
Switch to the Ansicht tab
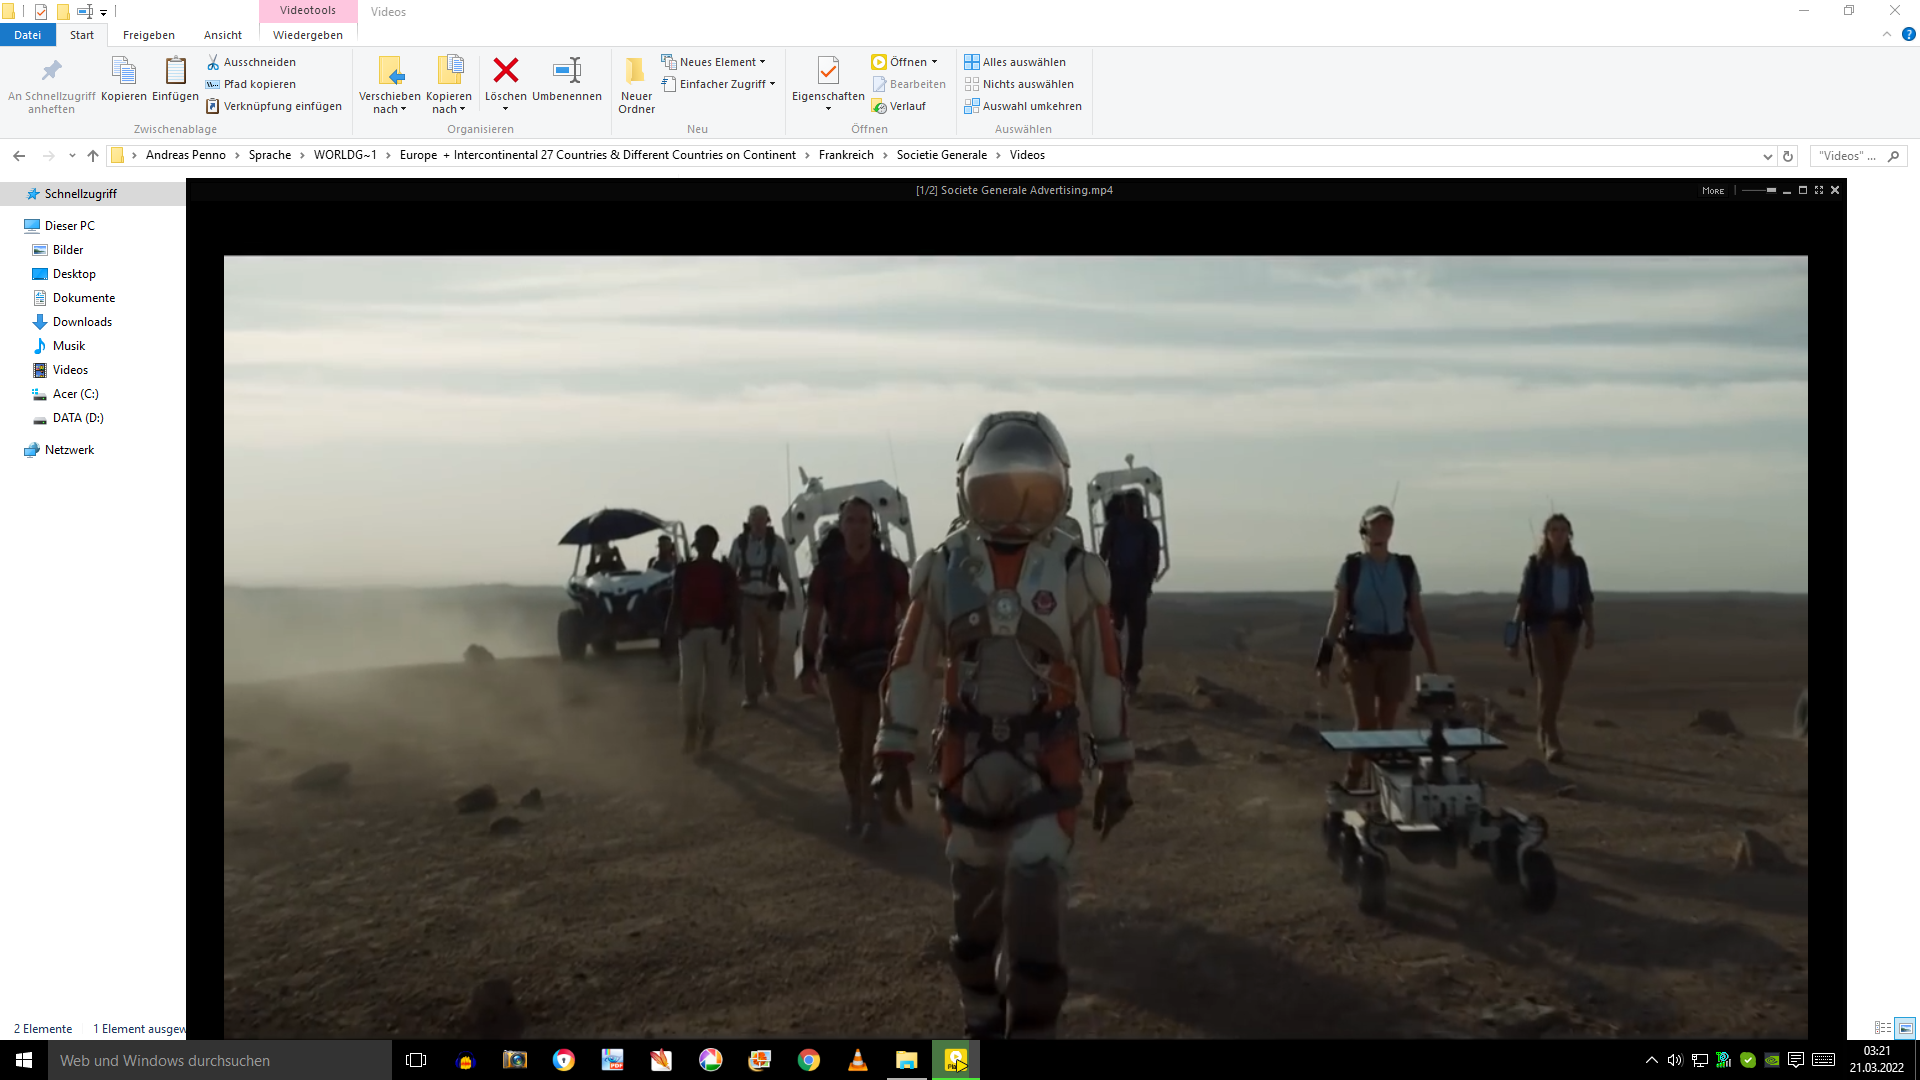[223, 35]
